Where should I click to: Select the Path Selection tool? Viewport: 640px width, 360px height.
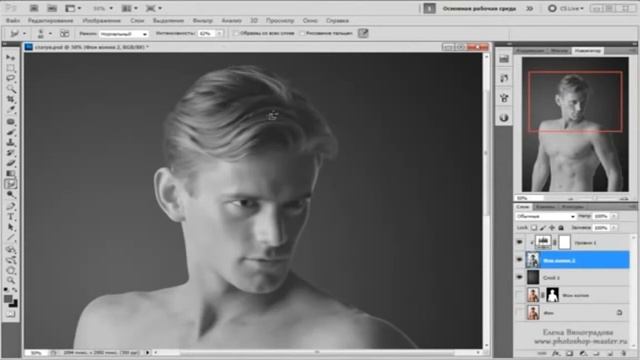[x=11, y=227]
